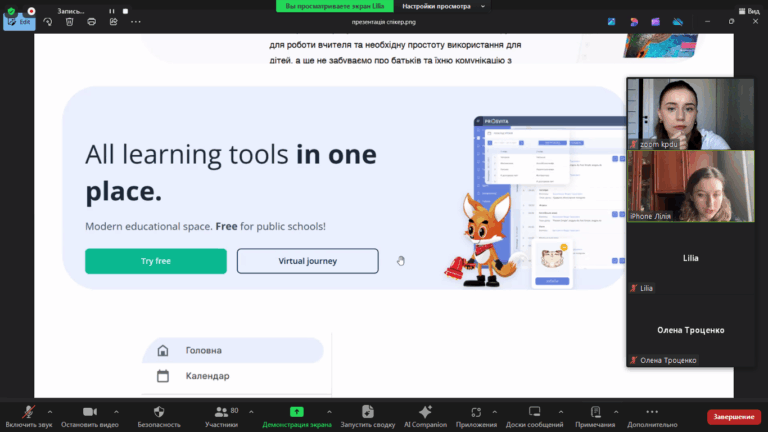Open the Настройки просмотра dropdown
Viewport: 768px width, 432px height.
pos(443,6)
